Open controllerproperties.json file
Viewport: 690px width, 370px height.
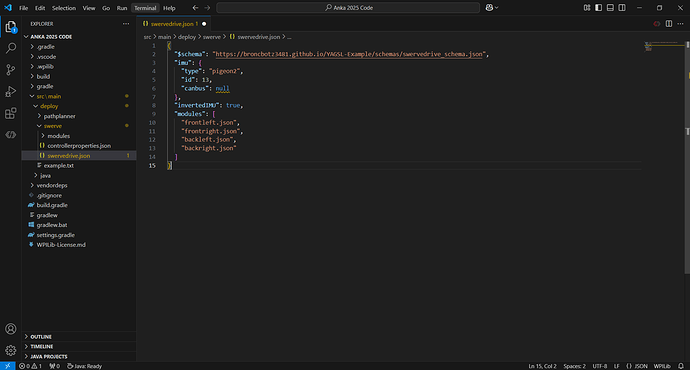pyautogui.click(x=79, y=146)
